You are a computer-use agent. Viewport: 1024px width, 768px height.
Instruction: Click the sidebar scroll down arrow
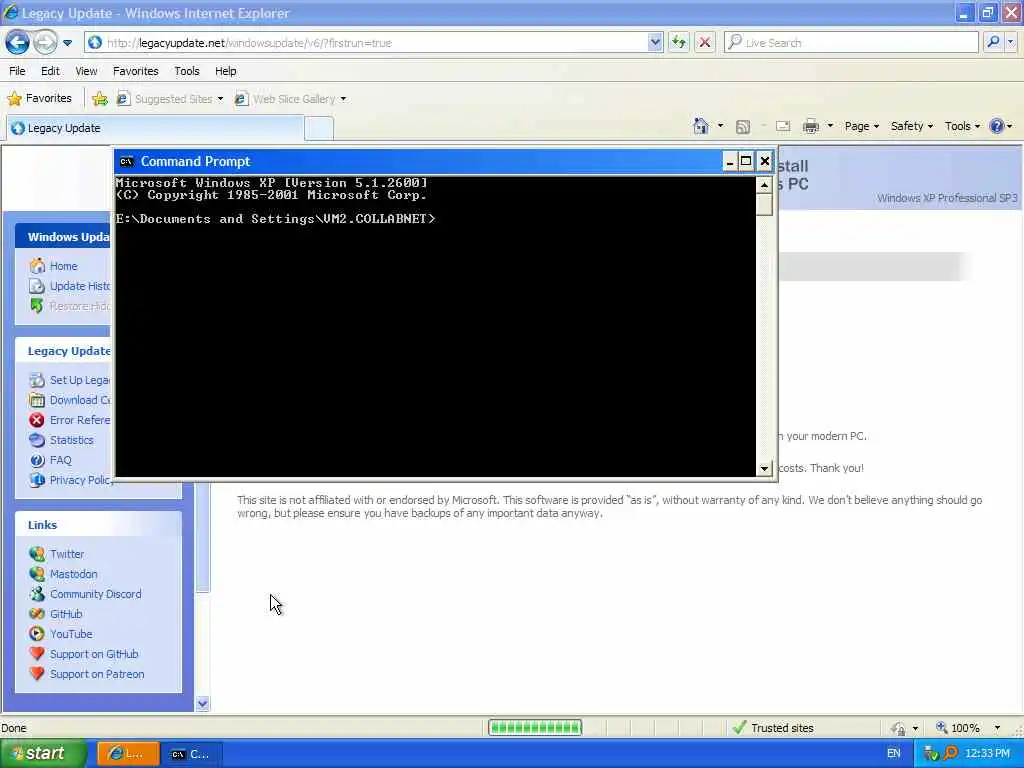pos(202,703)
